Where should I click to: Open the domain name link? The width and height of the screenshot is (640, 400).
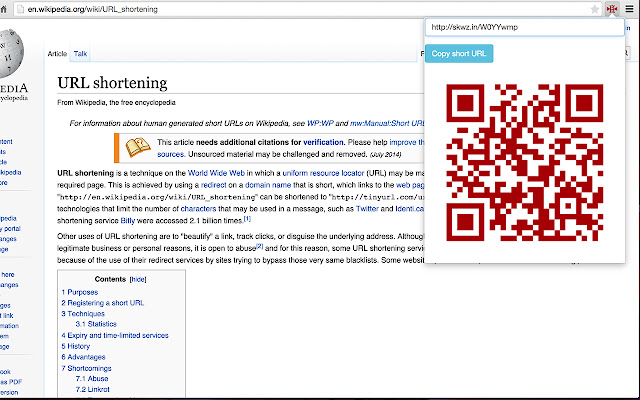point(268,185)
